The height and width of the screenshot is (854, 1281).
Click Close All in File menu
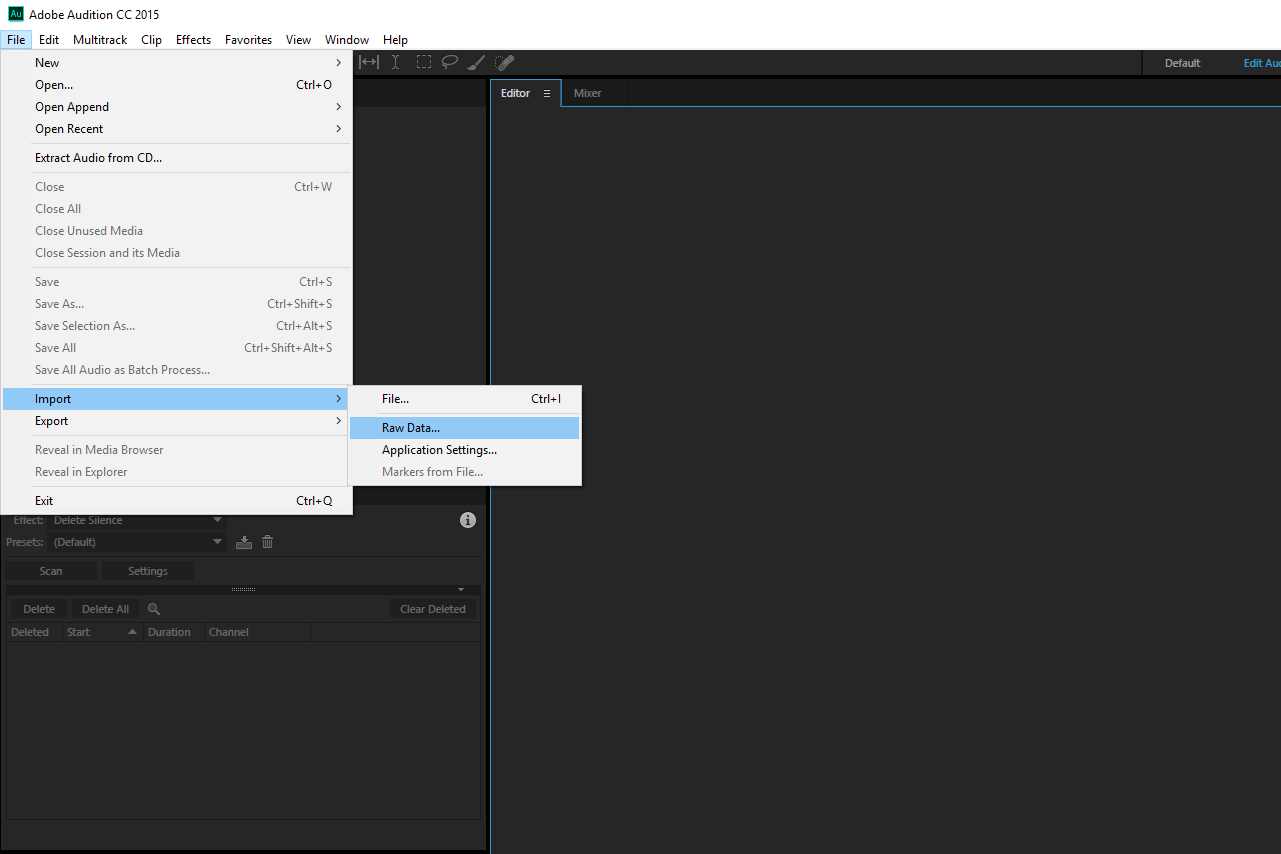178,209
